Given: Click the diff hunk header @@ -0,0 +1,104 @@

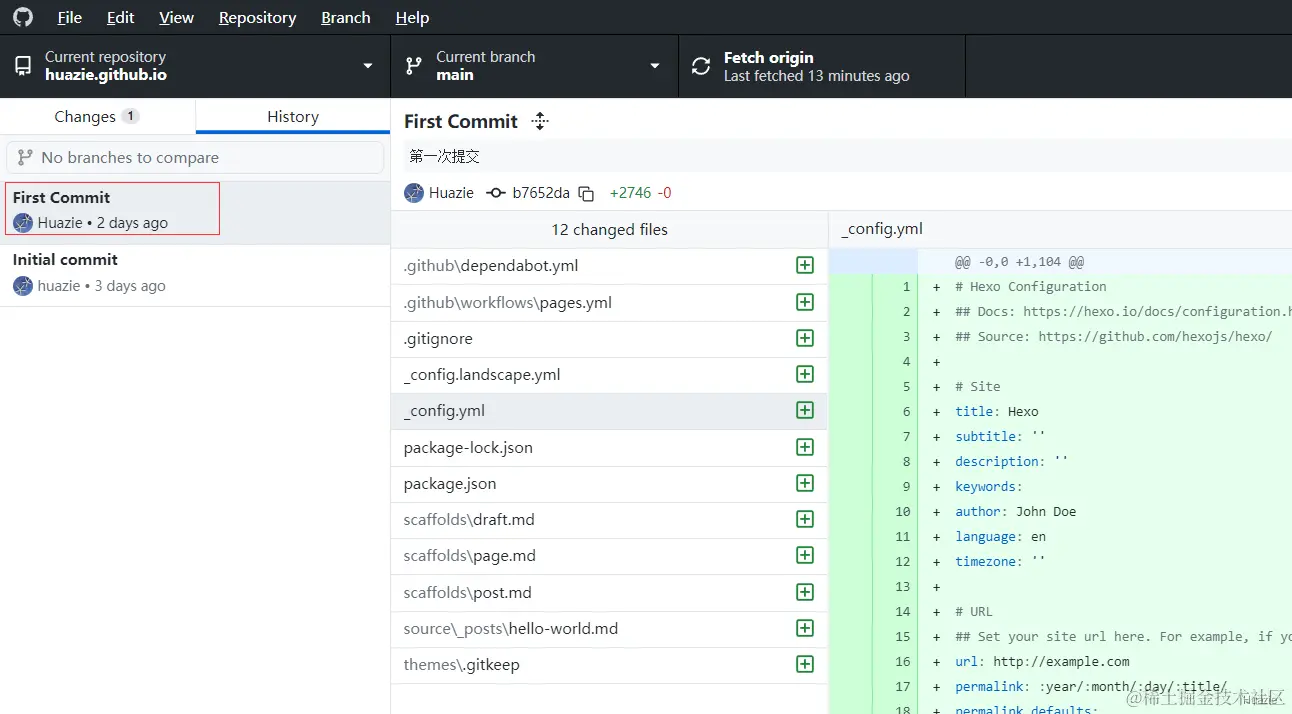Looking at the screenshot, I should click(1019, 261).
